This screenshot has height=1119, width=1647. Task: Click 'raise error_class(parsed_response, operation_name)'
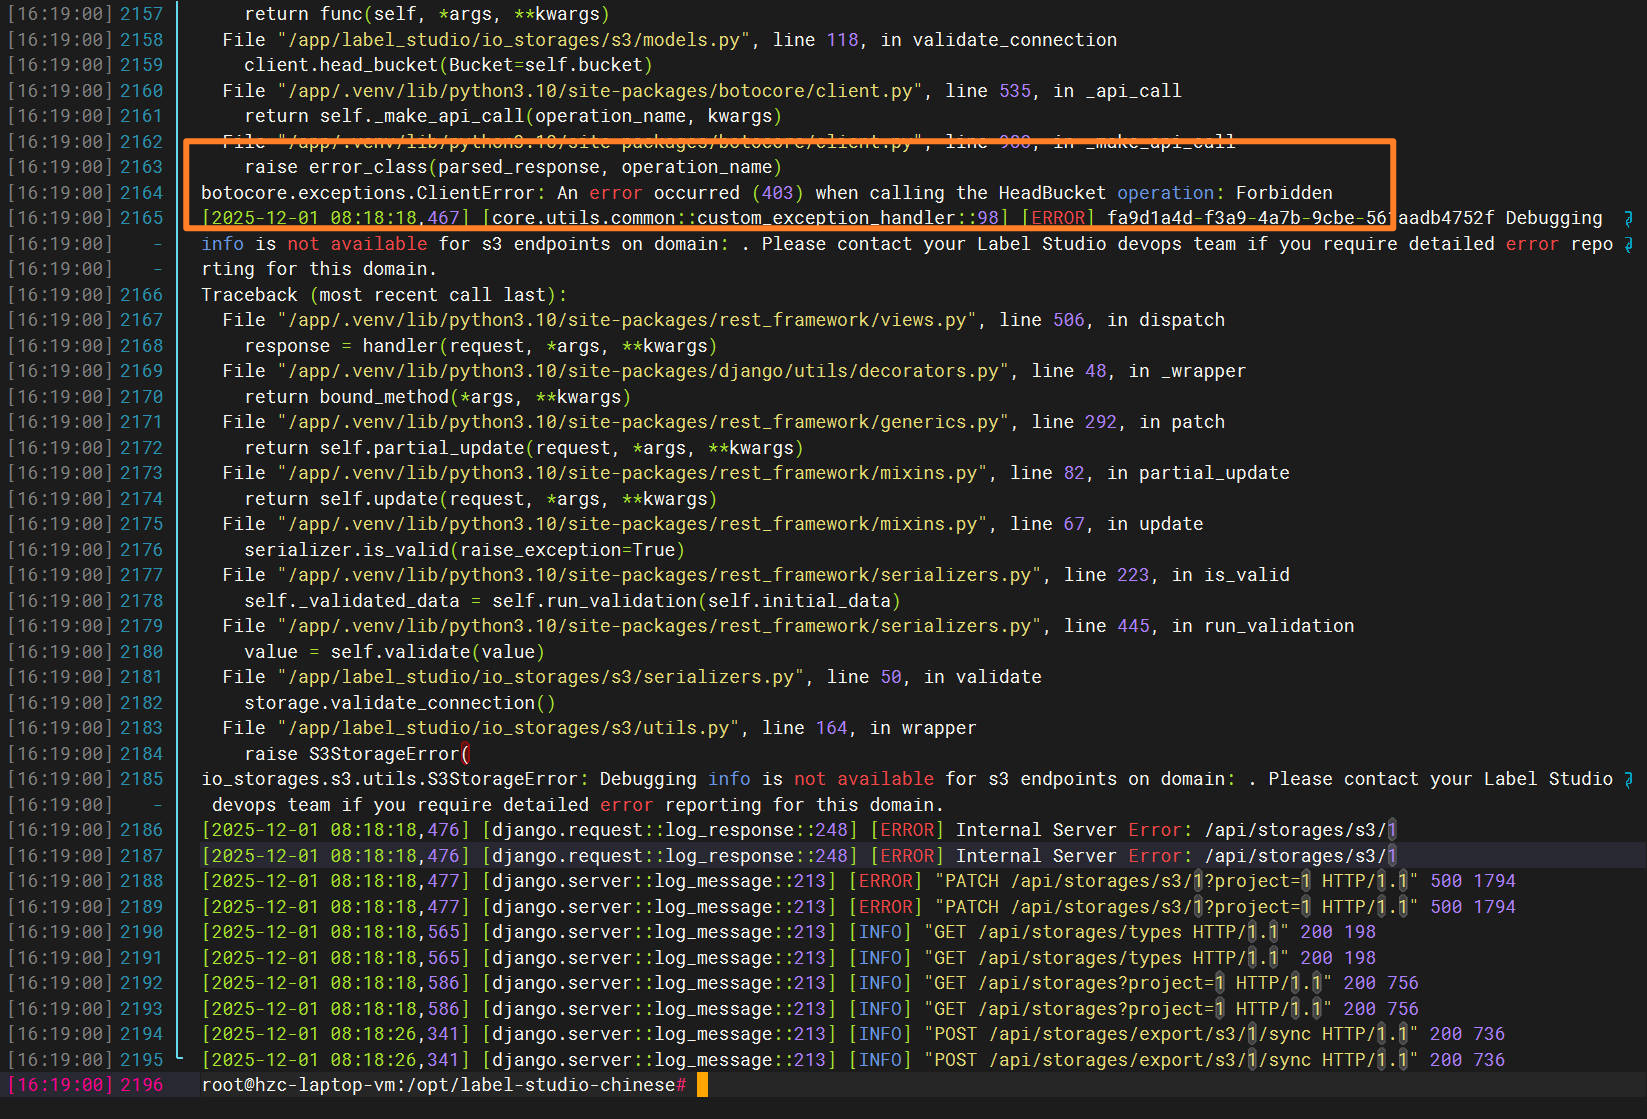click(513, 167)
